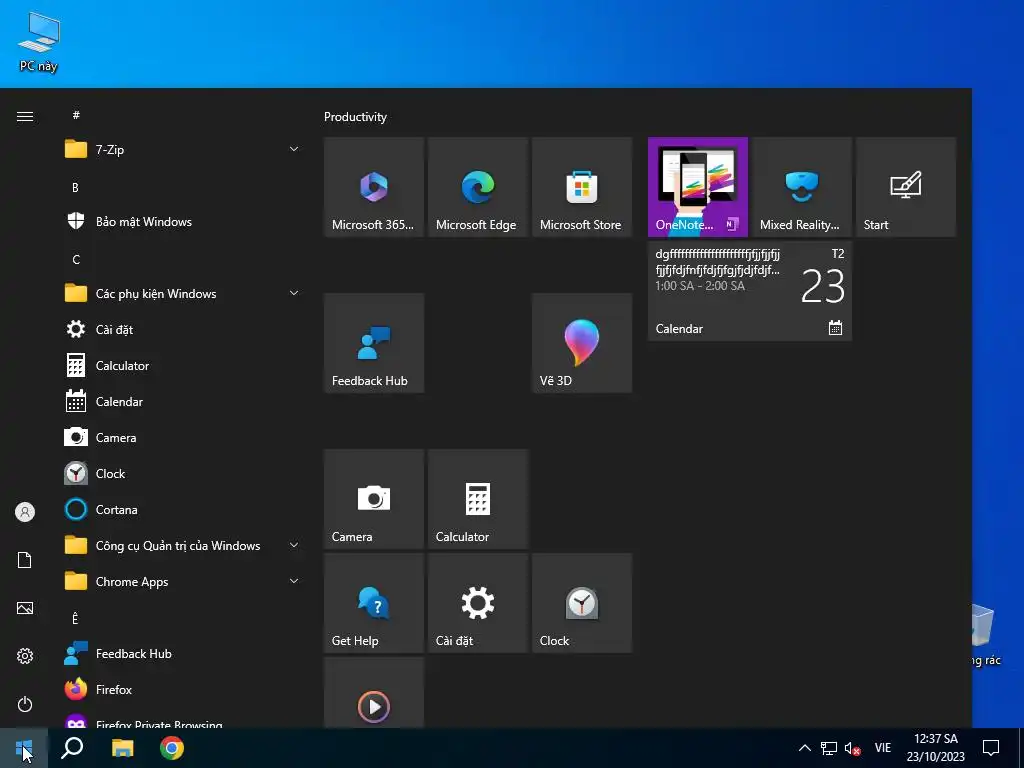Open Cài đặt in the app list
Screen dimensions: 1024x768
[x=182, y=330]
